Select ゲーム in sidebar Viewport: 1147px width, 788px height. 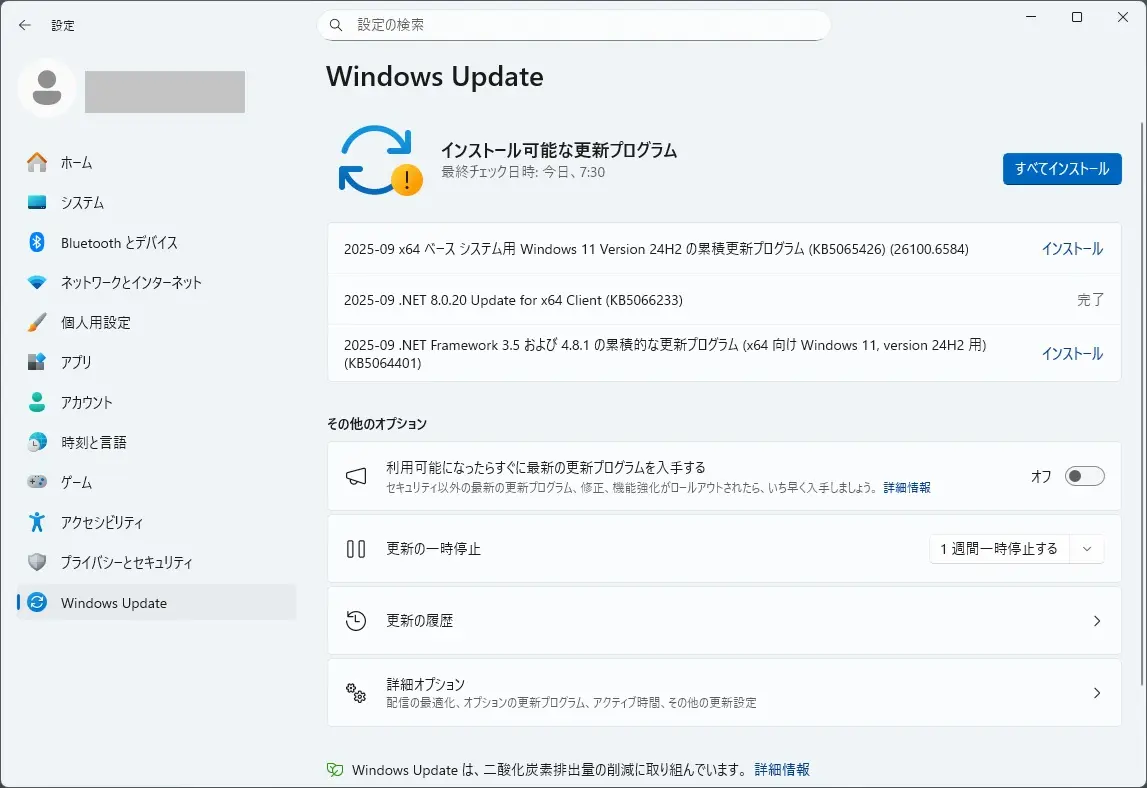[157, 482]
